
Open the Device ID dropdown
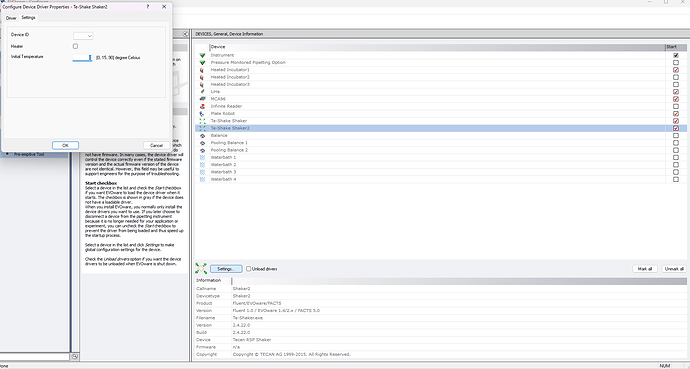[x=83, y=36]
